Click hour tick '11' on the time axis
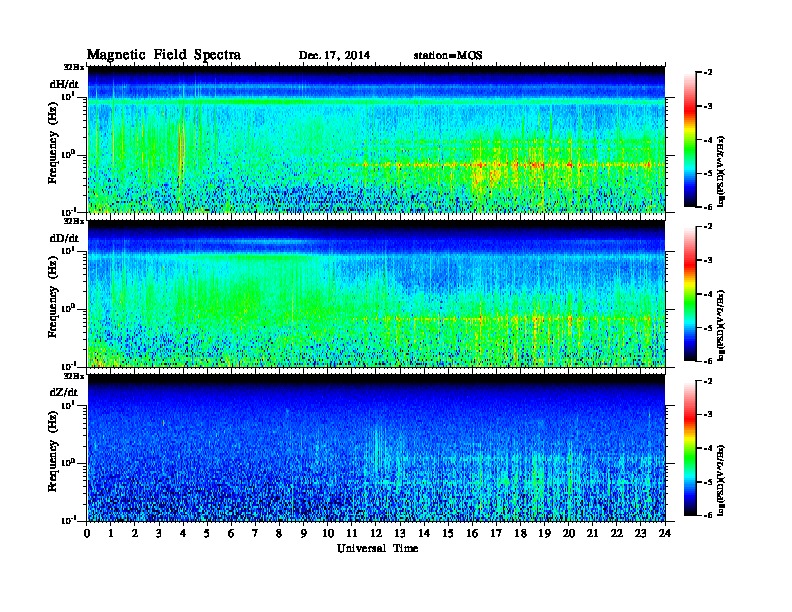The image size is (792, 612). [x=352, y=534]
